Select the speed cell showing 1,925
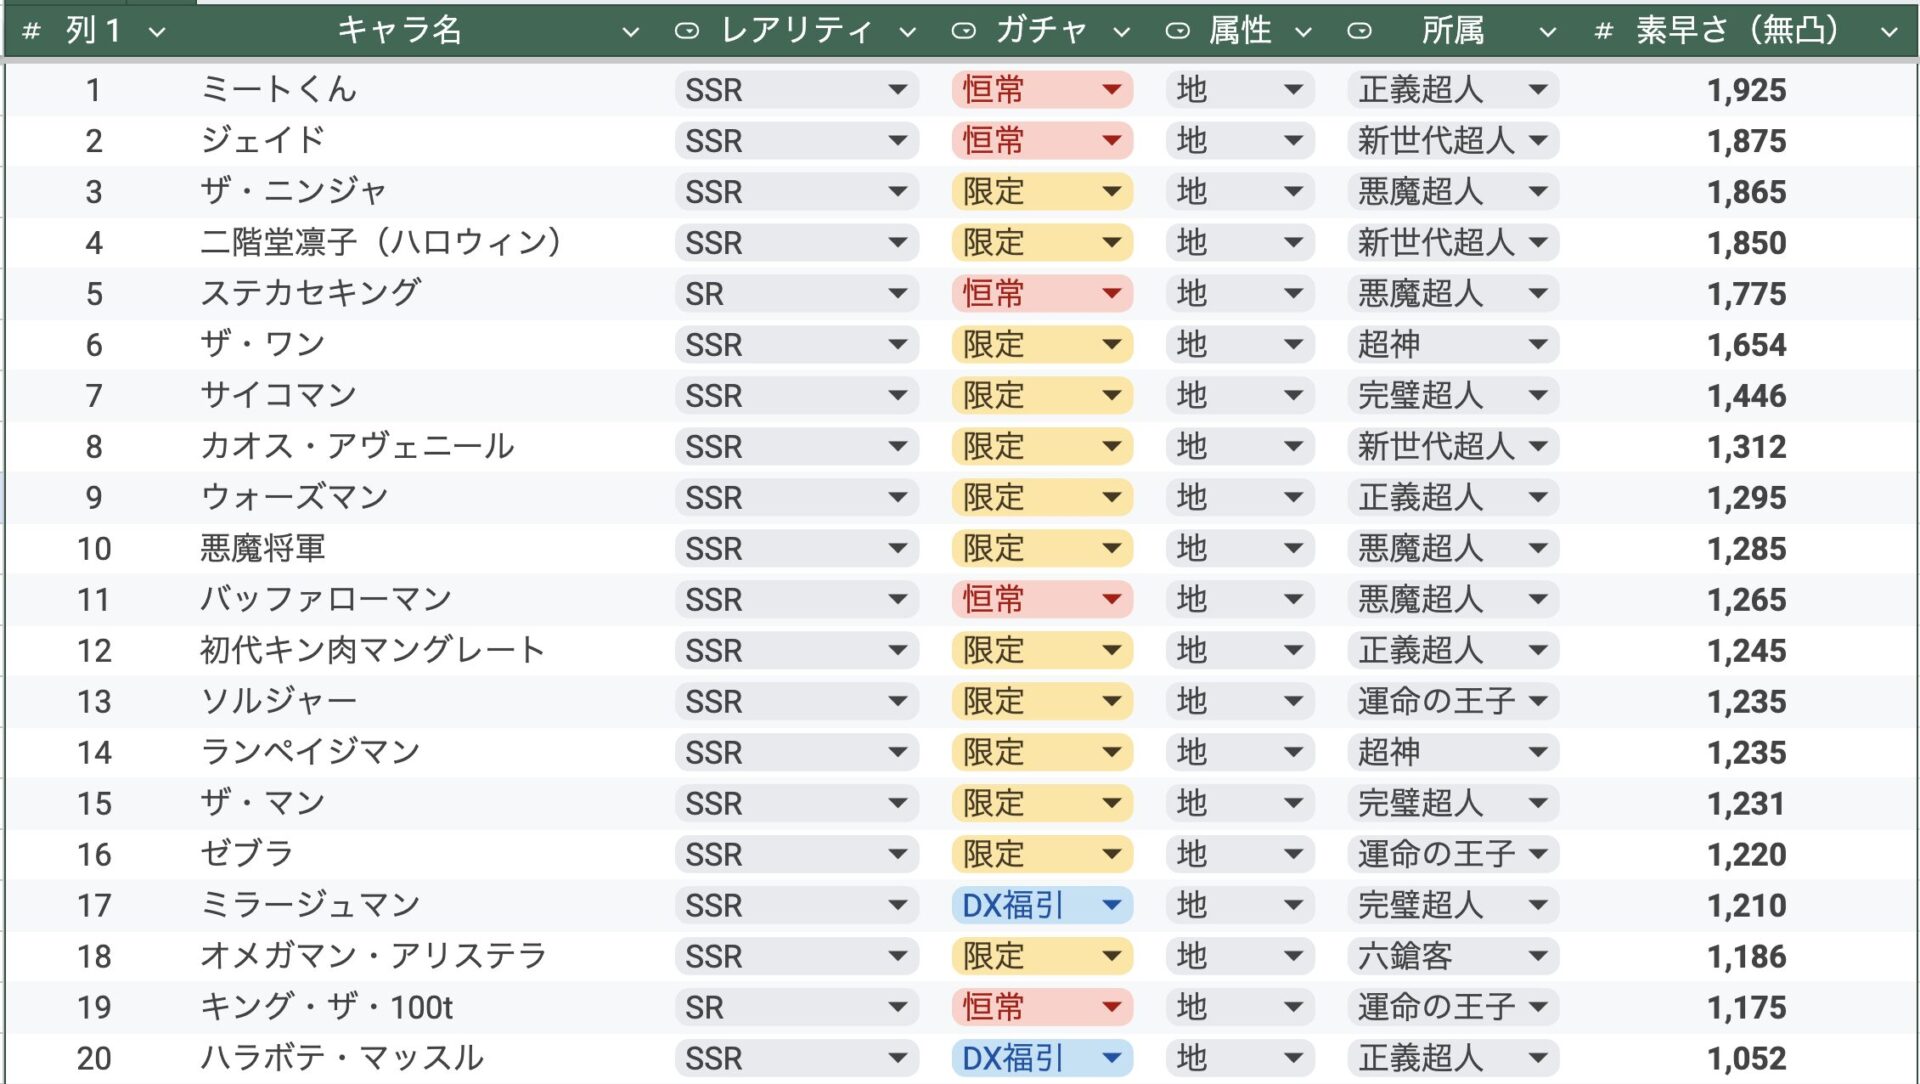Screen dimensions: 1920x1084 (1745, 90)
